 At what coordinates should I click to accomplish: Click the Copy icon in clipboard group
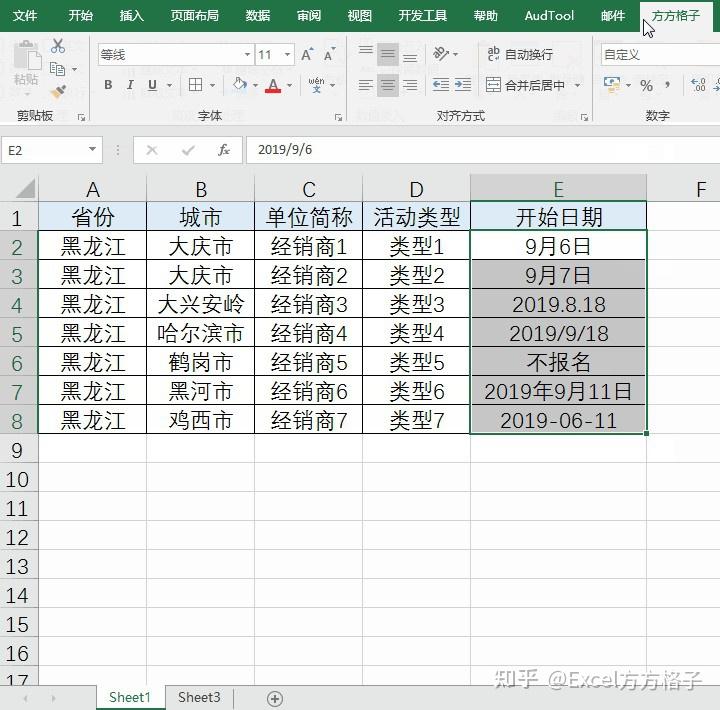[x=57, y=69]
